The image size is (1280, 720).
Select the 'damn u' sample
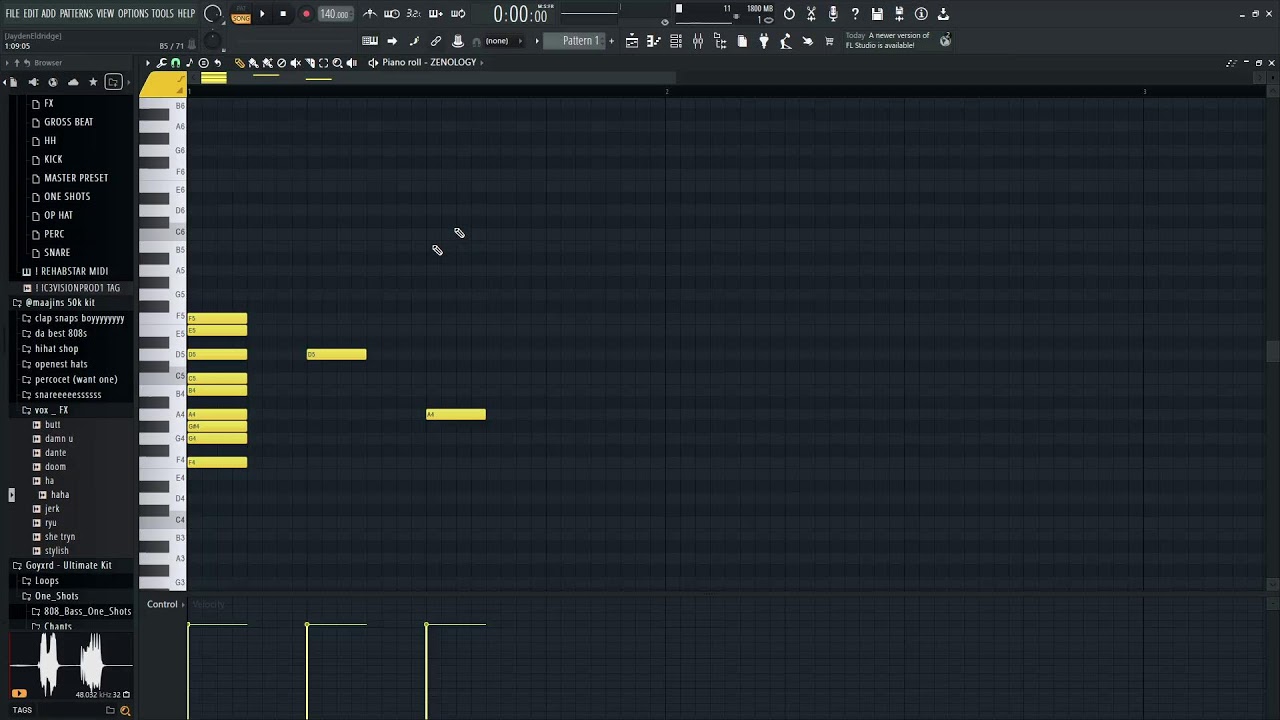point(58,439)
